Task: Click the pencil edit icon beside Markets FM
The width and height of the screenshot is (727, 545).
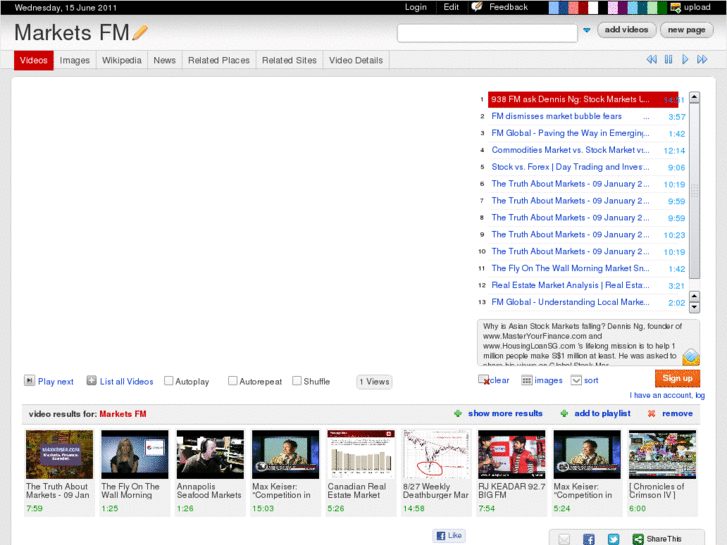Action: [140, 32]
